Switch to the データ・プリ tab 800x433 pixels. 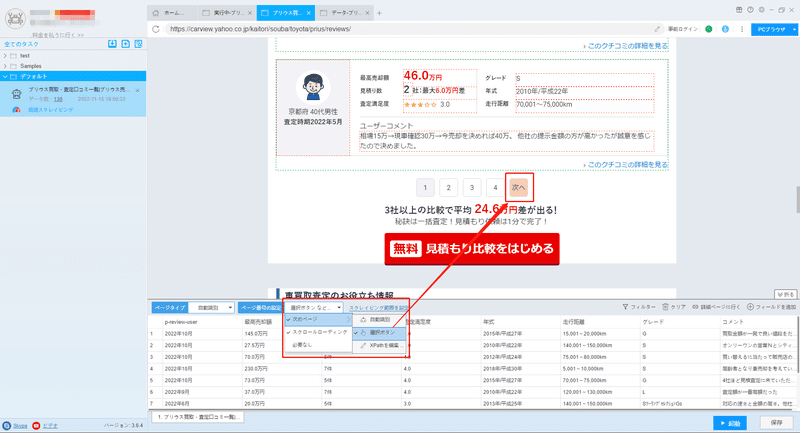point(344,13)
